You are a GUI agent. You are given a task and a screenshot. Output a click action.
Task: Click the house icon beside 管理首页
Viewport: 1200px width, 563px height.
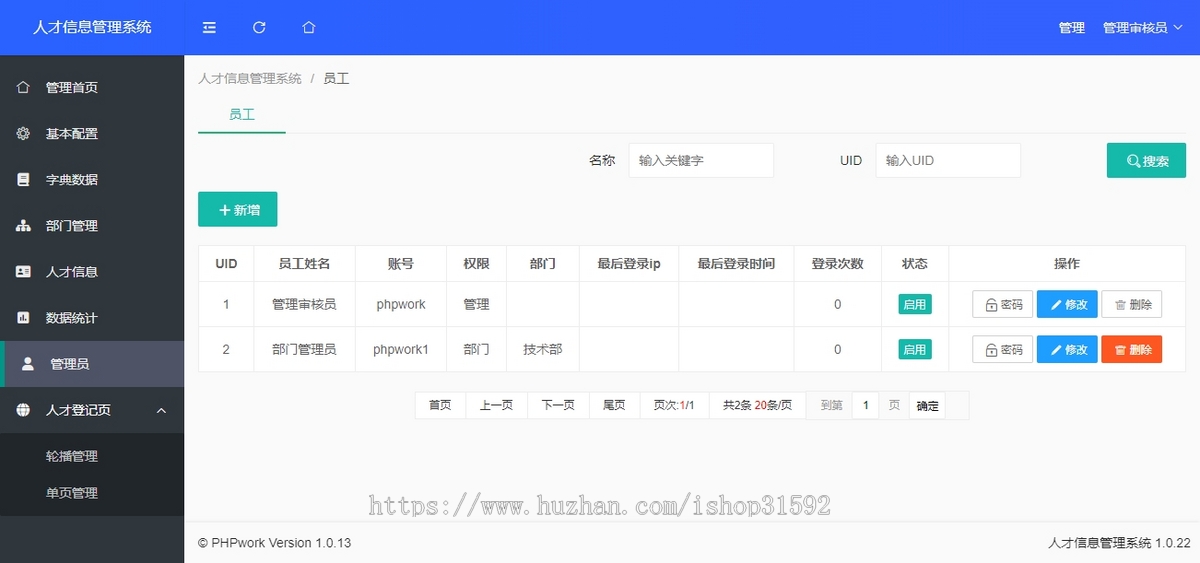tap(23, 87)
